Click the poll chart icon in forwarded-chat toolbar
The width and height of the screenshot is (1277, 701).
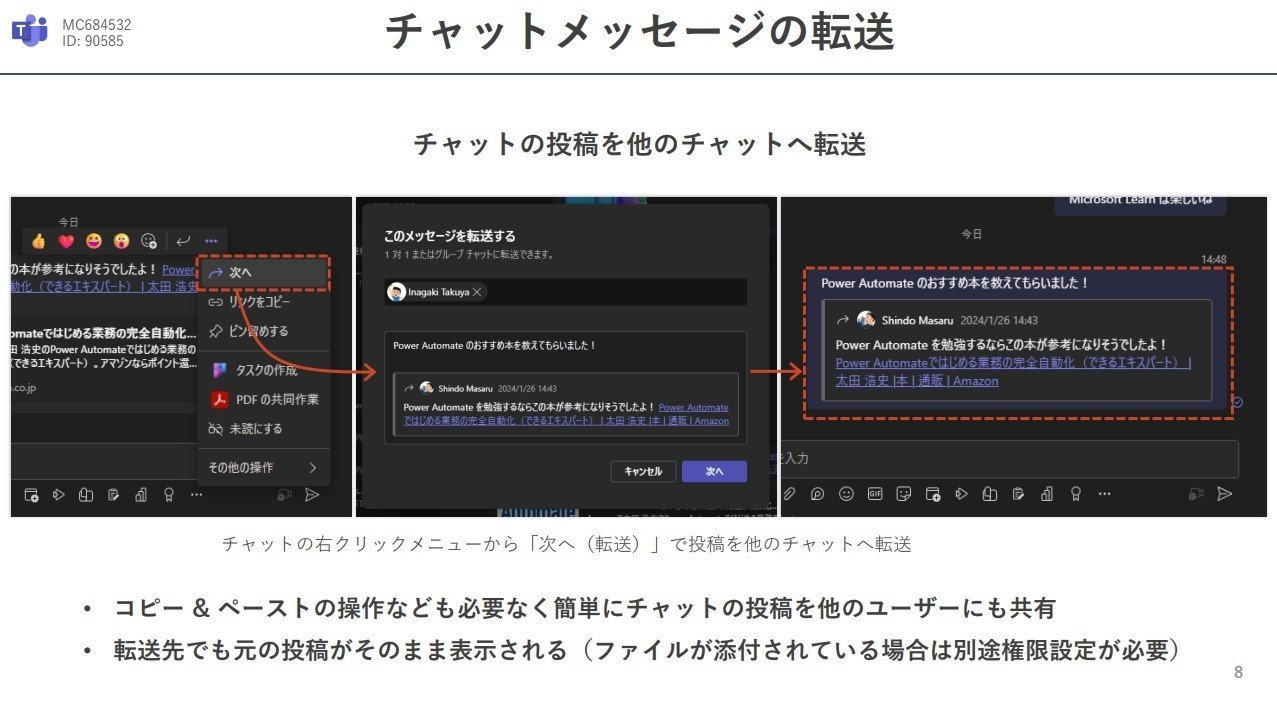point(1046,494)
